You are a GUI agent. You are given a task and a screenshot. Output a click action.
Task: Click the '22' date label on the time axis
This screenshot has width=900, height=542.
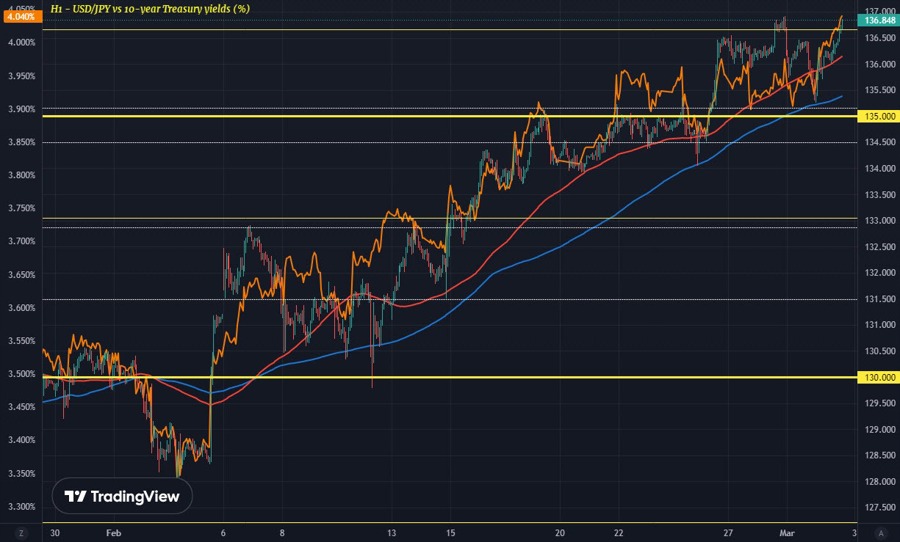coord(618,533)
